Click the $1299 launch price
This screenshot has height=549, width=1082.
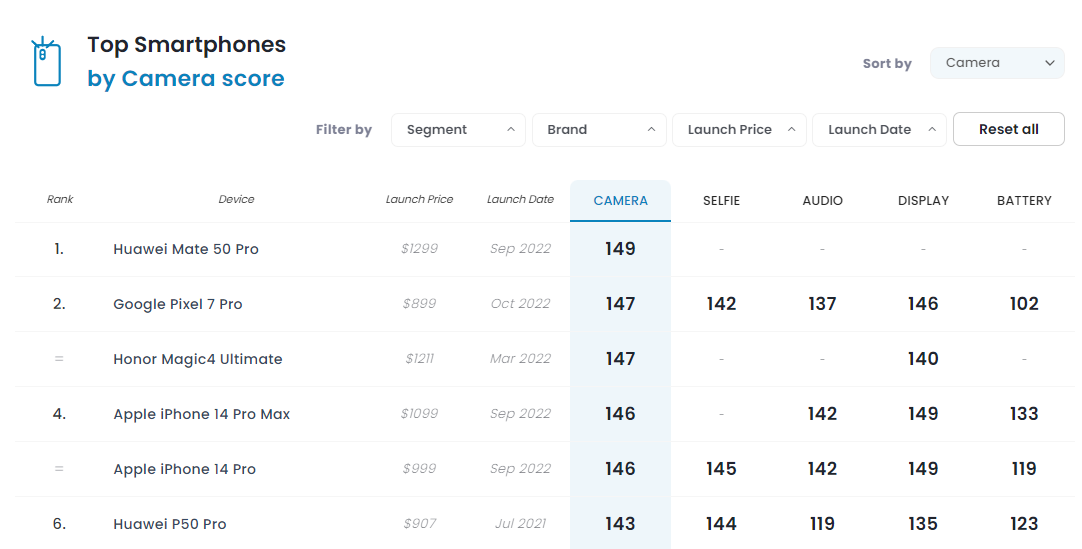420,249
